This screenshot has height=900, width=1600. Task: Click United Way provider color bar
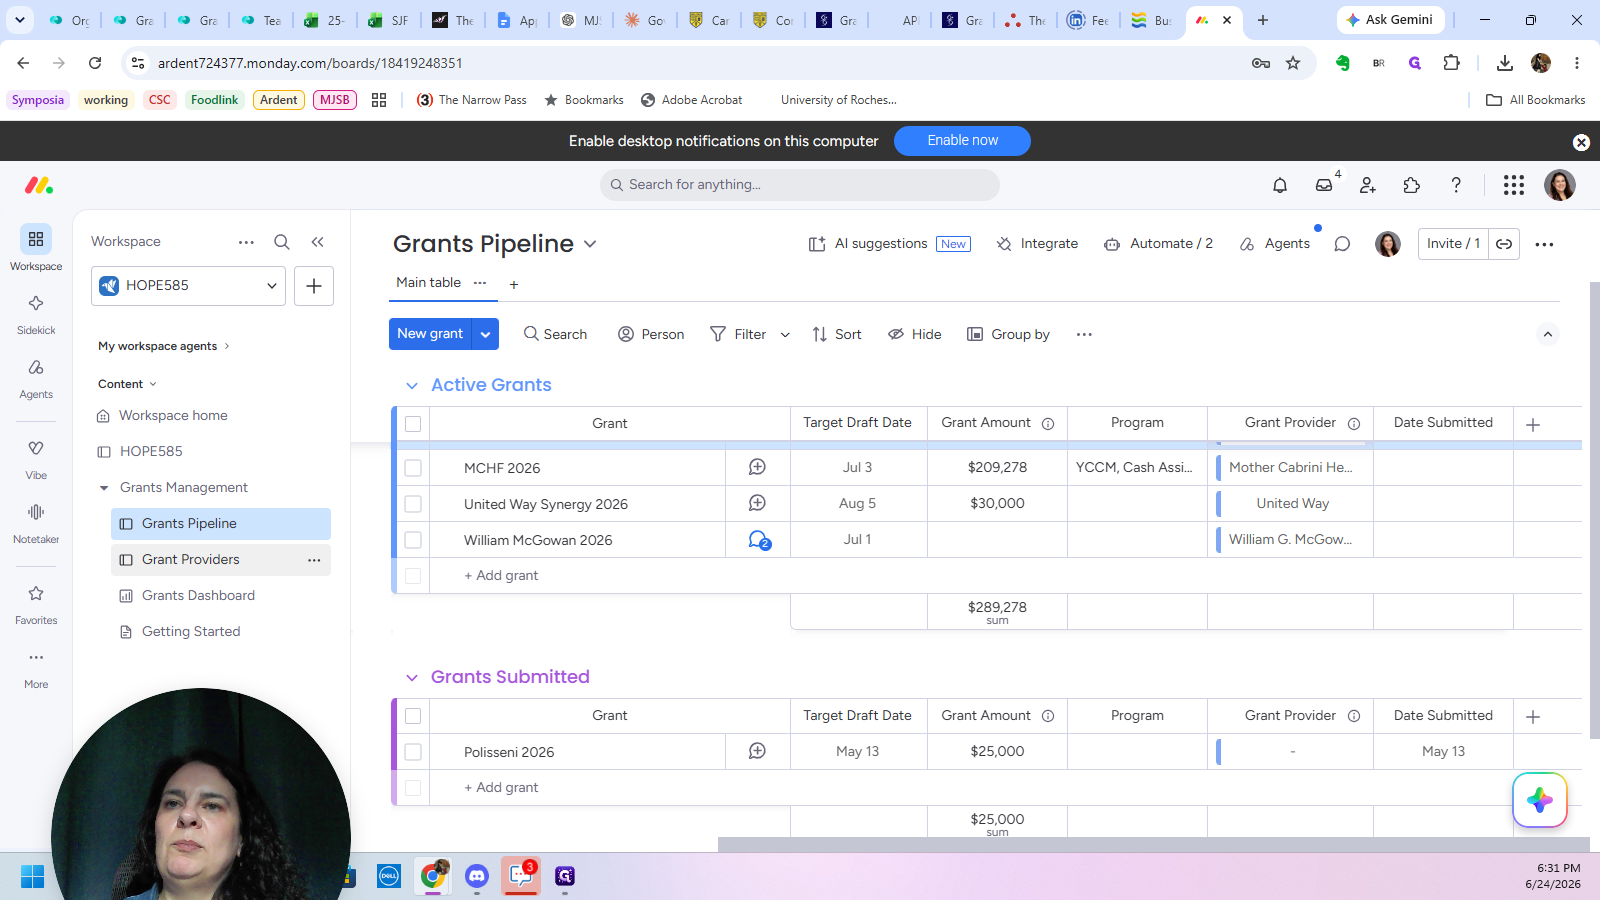coord(1218,503)
